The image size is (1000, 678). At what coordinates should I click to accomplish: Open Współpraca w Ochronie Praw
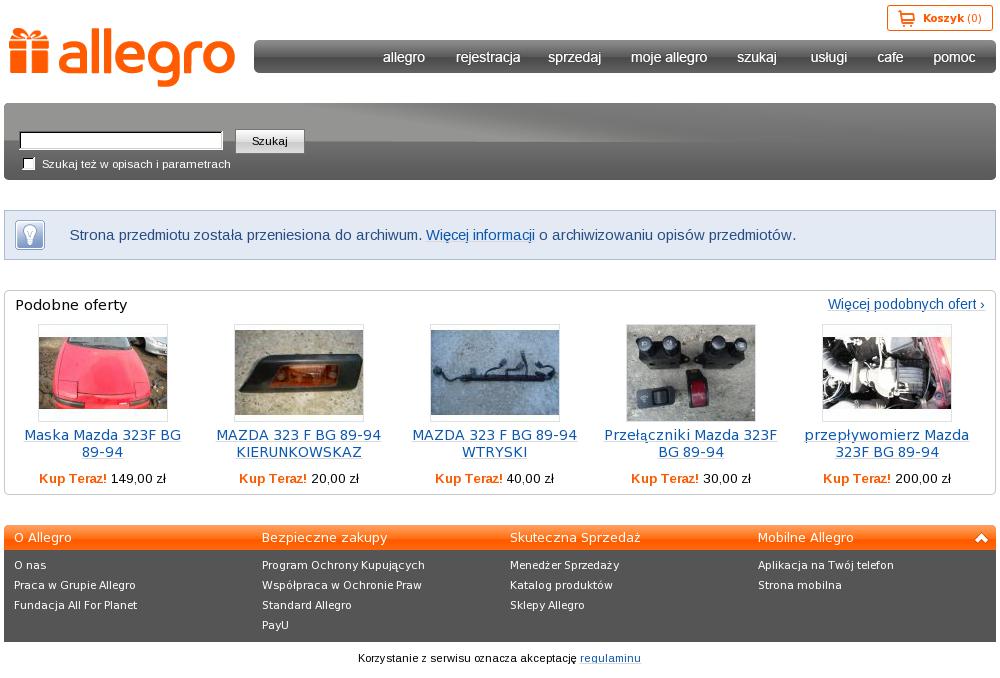[x=342, y=585]
